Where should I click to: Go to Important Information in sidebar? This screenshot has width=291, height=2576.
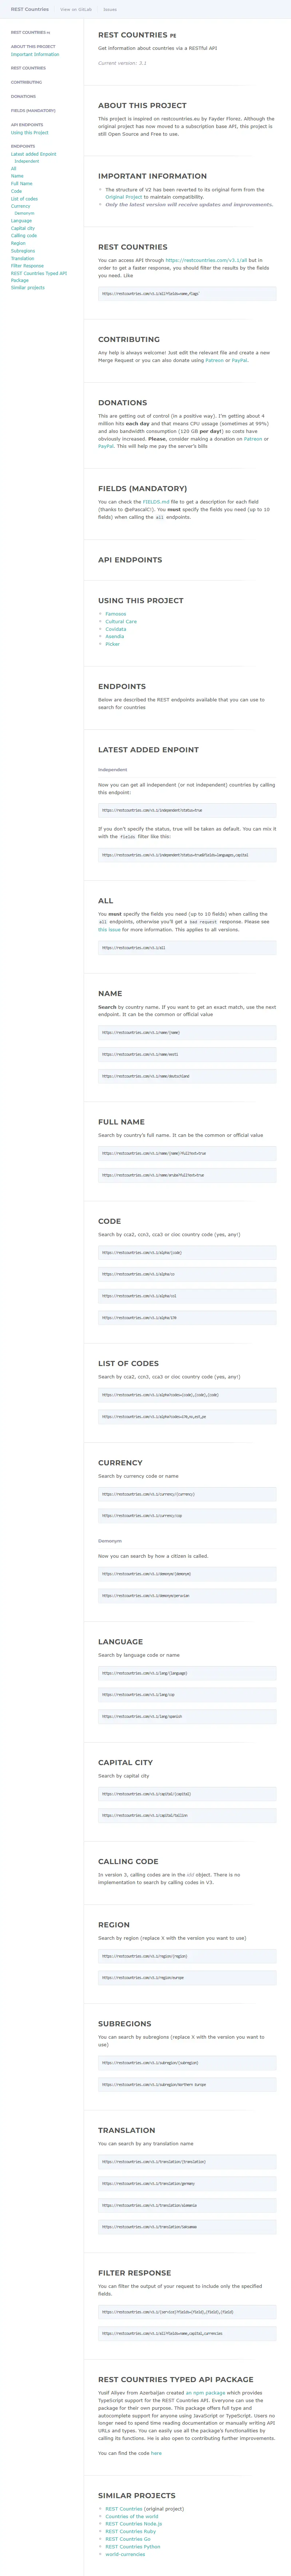point(35,54)
